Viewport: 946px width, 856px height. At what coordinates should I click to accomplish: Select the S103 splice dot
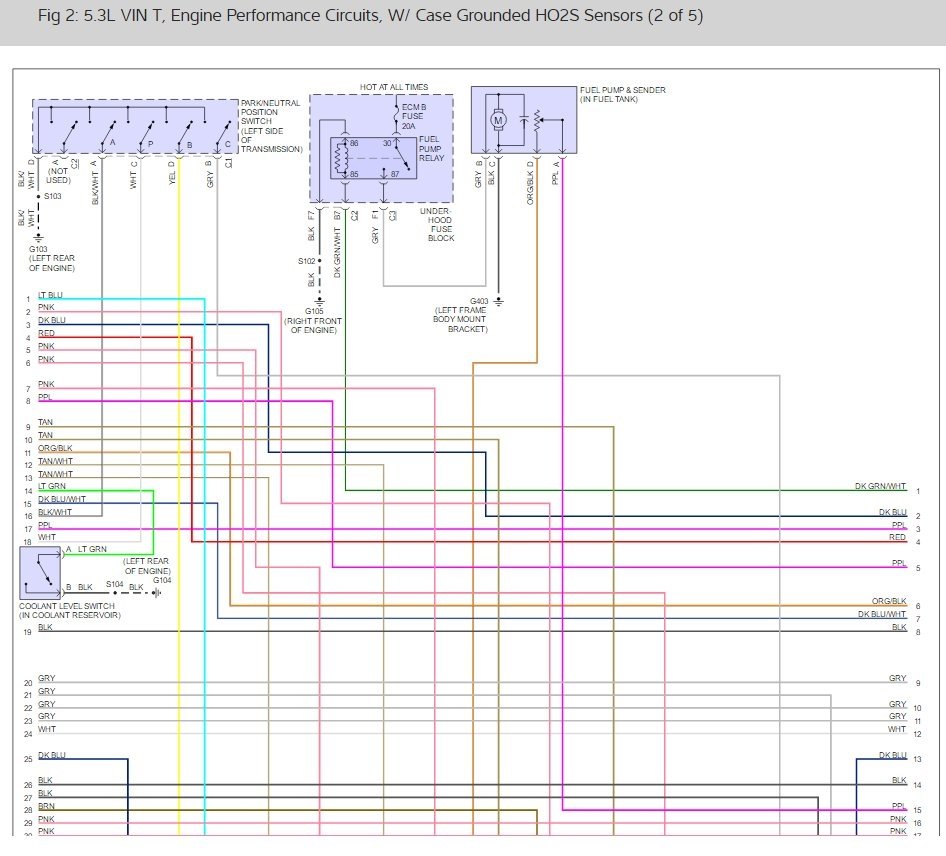point(38,196)
